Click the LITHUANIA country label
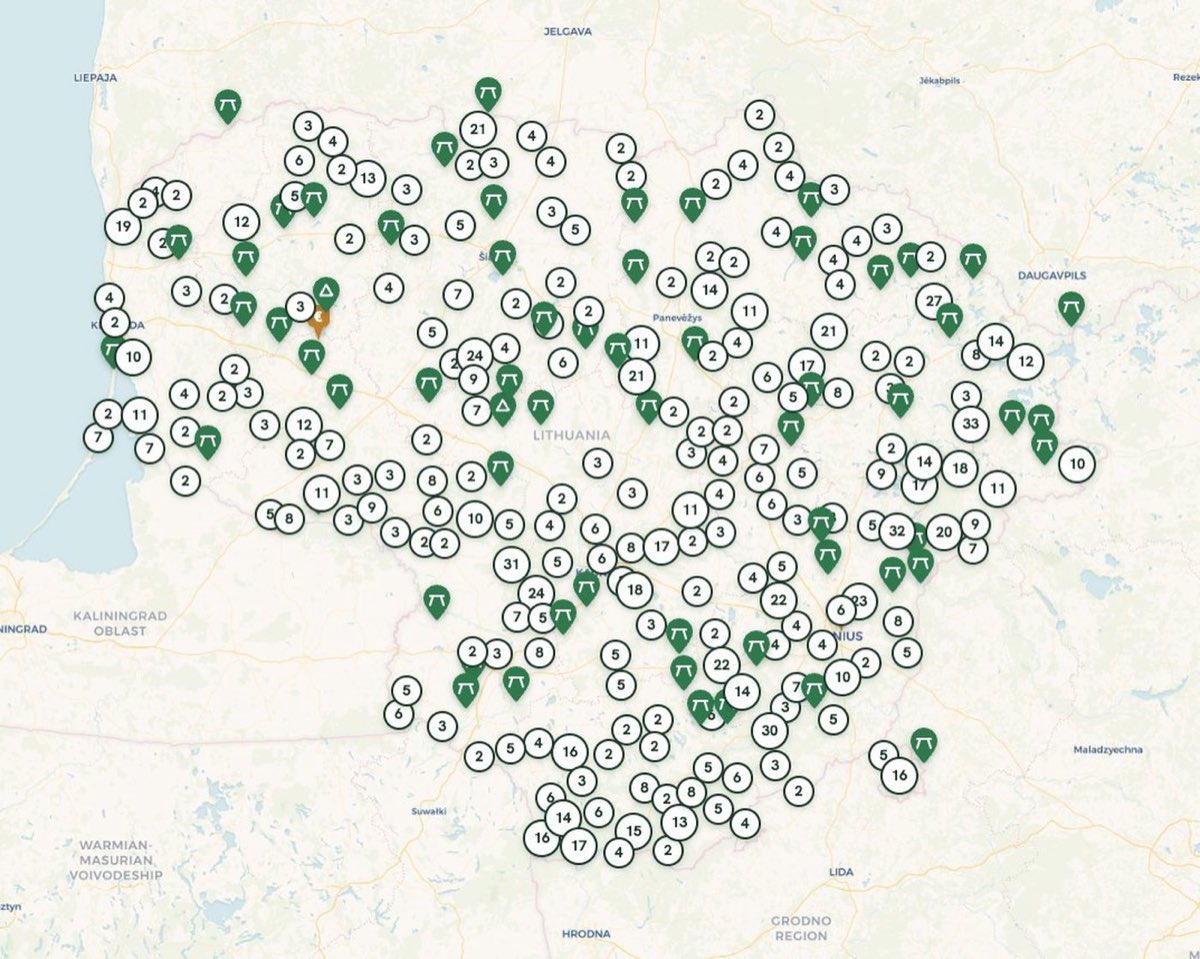1200x959 pixels. tap(571, 435)
